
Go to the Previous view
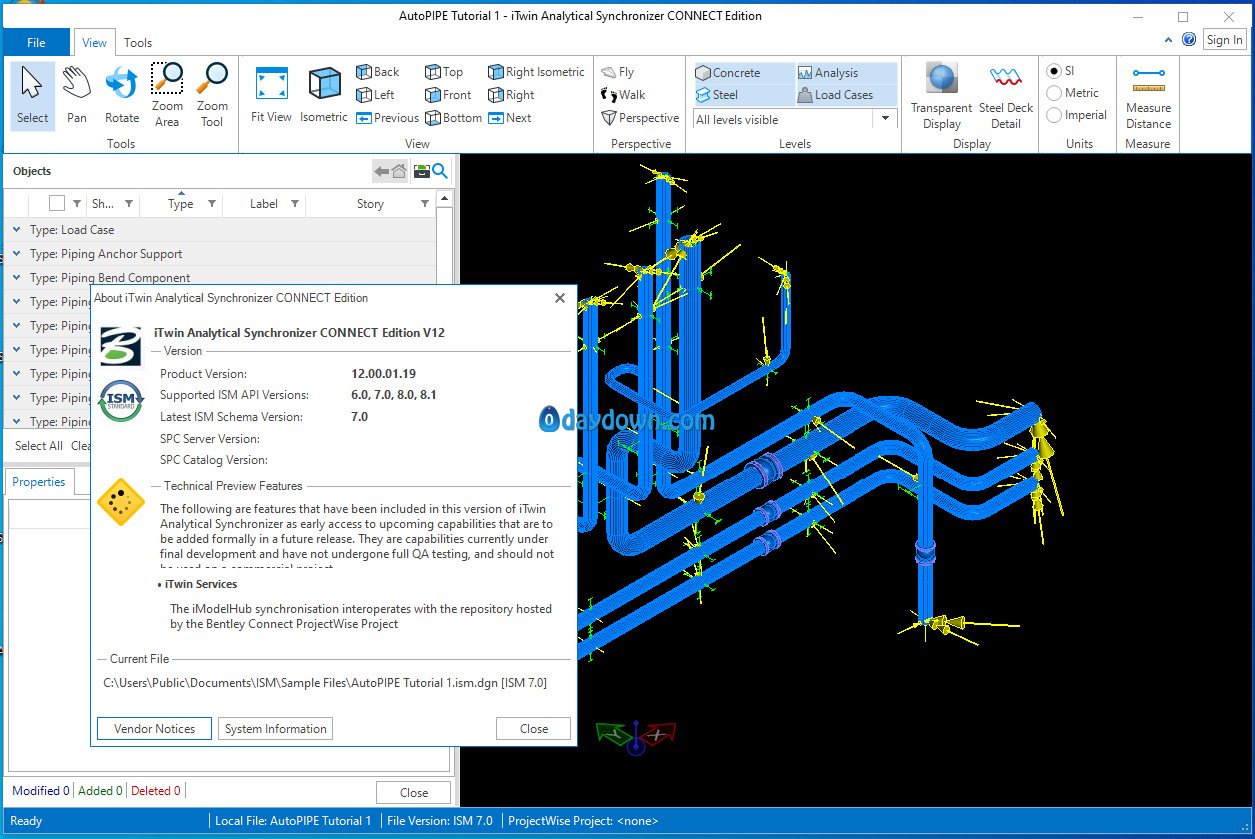point(388,118)
